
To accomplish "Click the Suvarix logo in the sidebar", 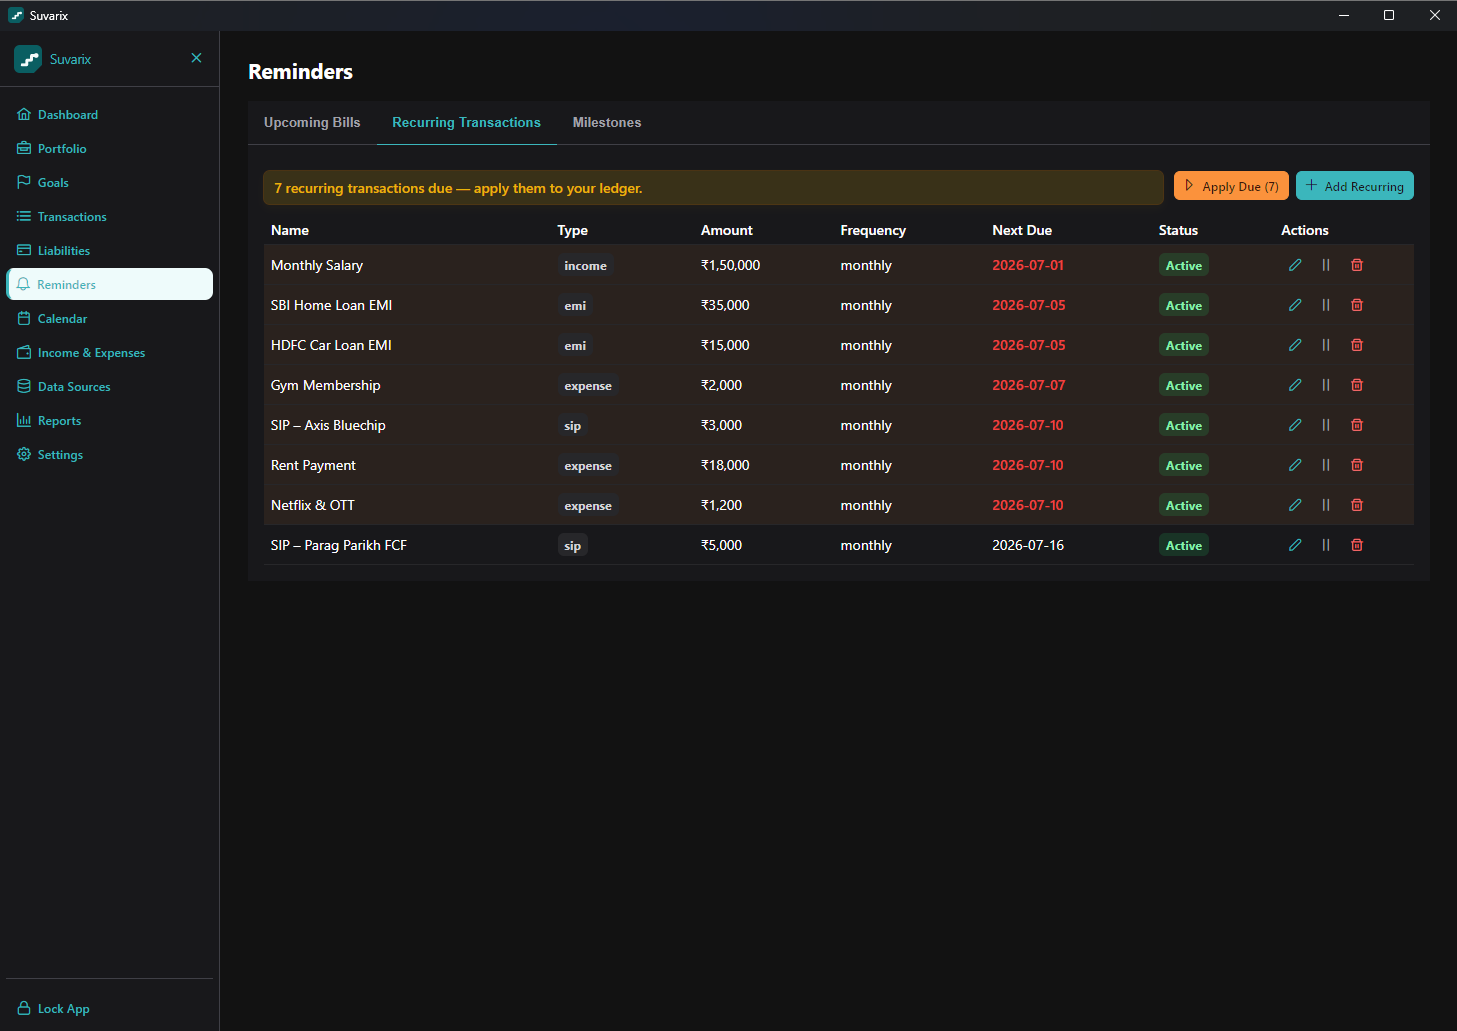I will tap(28, 59).
